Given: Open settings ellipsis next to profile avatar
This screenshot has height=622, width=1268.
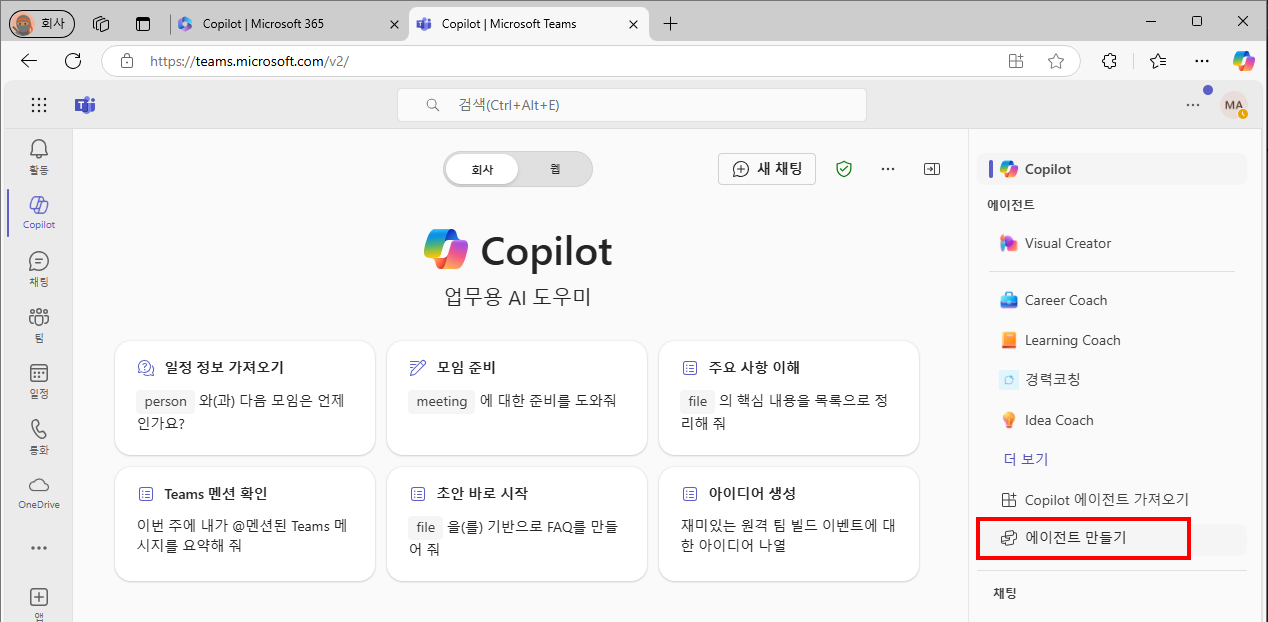Looking at the screenshot, I should [x=1192, y=104].
